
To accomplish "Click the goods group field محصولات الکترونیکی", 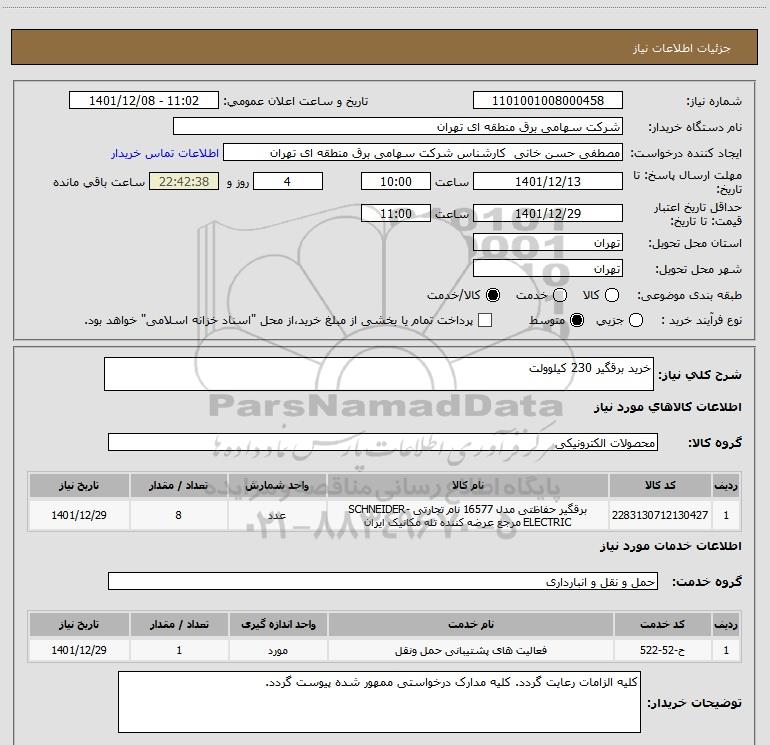I will click(x=383, y=442).
